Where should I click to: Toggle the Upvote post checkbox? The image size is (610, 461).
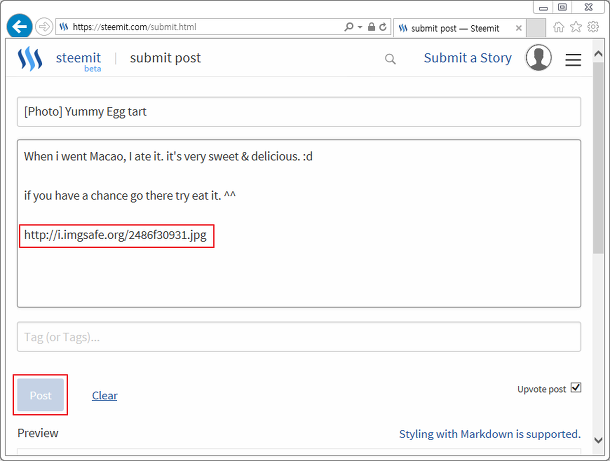(575, 388)
